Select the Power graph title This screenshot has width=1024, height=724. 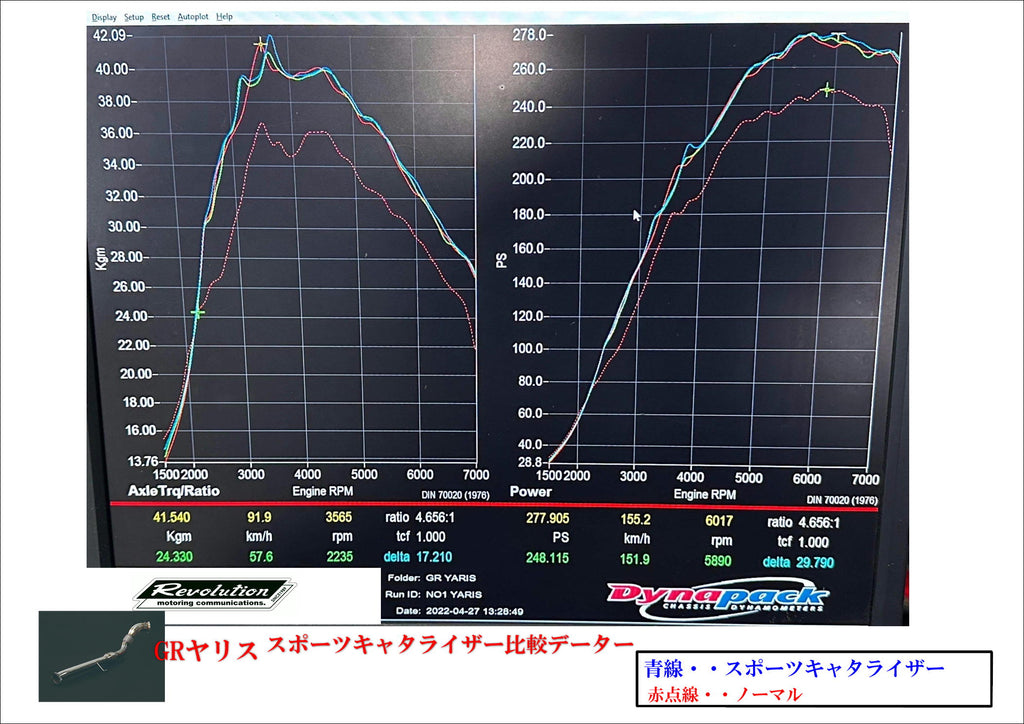530,492
